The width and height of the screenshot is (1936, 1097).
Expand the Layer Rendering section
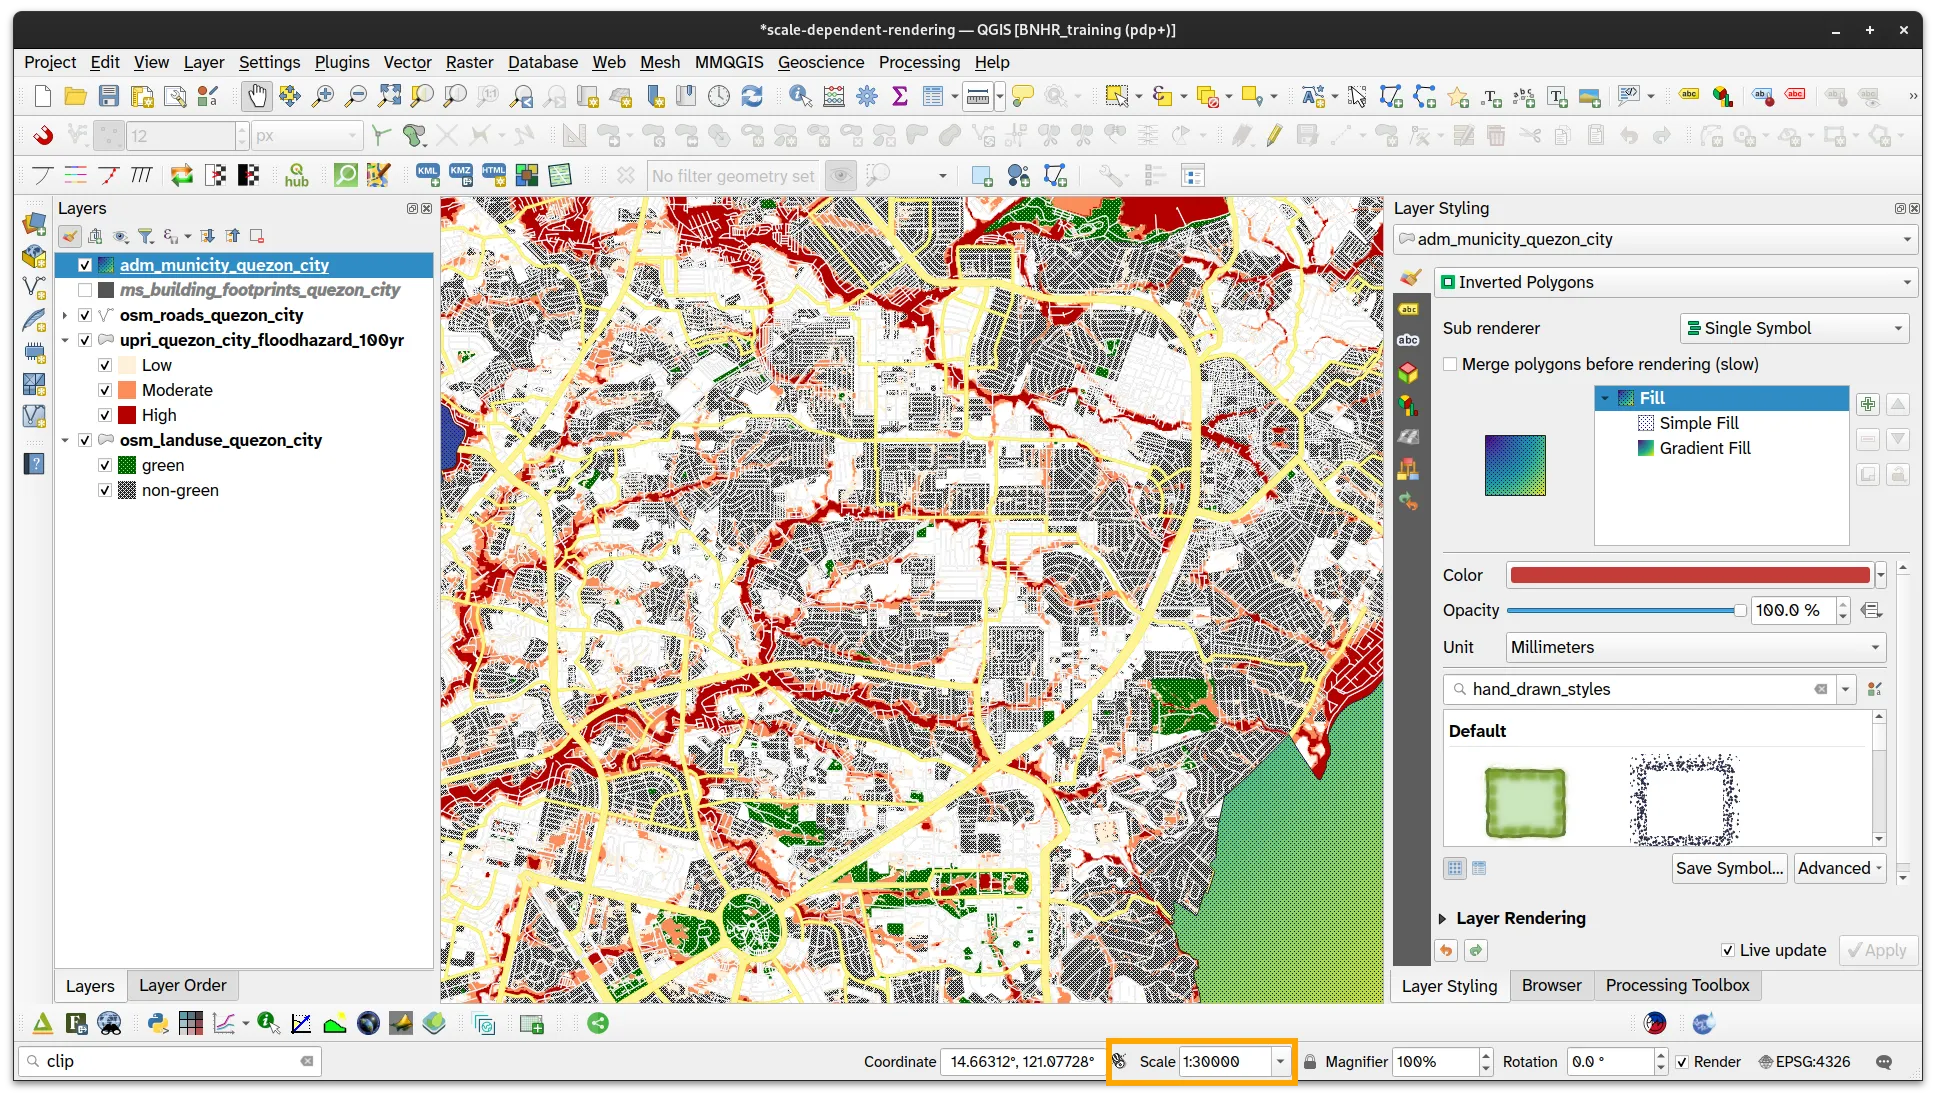pos(1443,918)
